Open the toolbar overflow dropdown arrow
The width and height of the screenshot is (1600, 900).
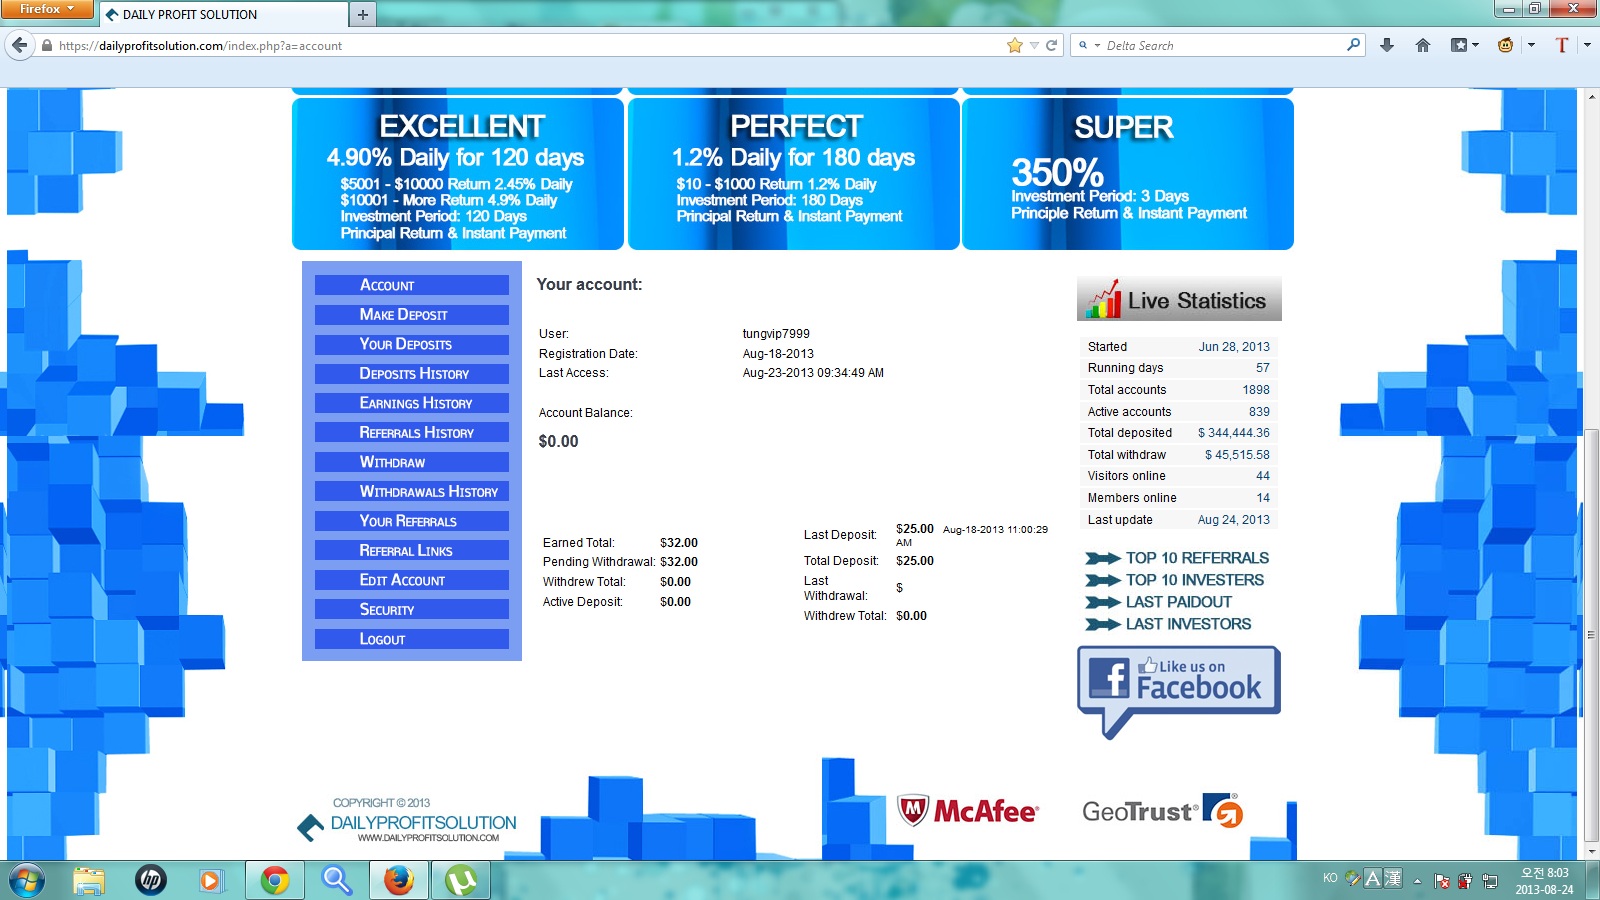(1586, 45)
